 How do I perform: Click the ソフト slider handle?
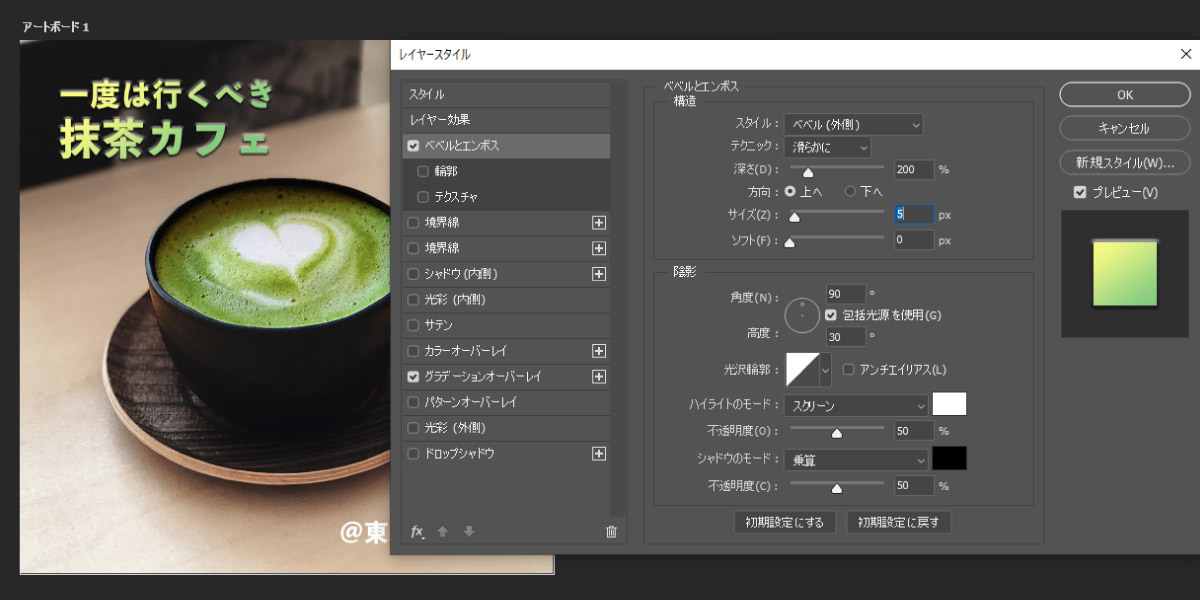click(789, 242)
